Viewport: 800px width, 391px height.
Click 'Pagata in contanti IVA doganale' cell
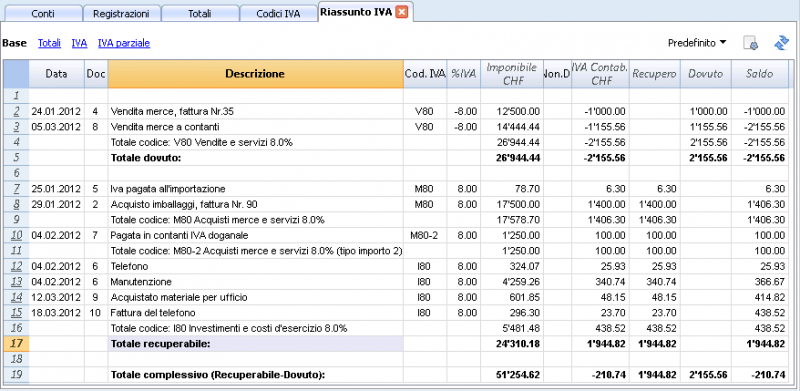click(x=255, y=235)
